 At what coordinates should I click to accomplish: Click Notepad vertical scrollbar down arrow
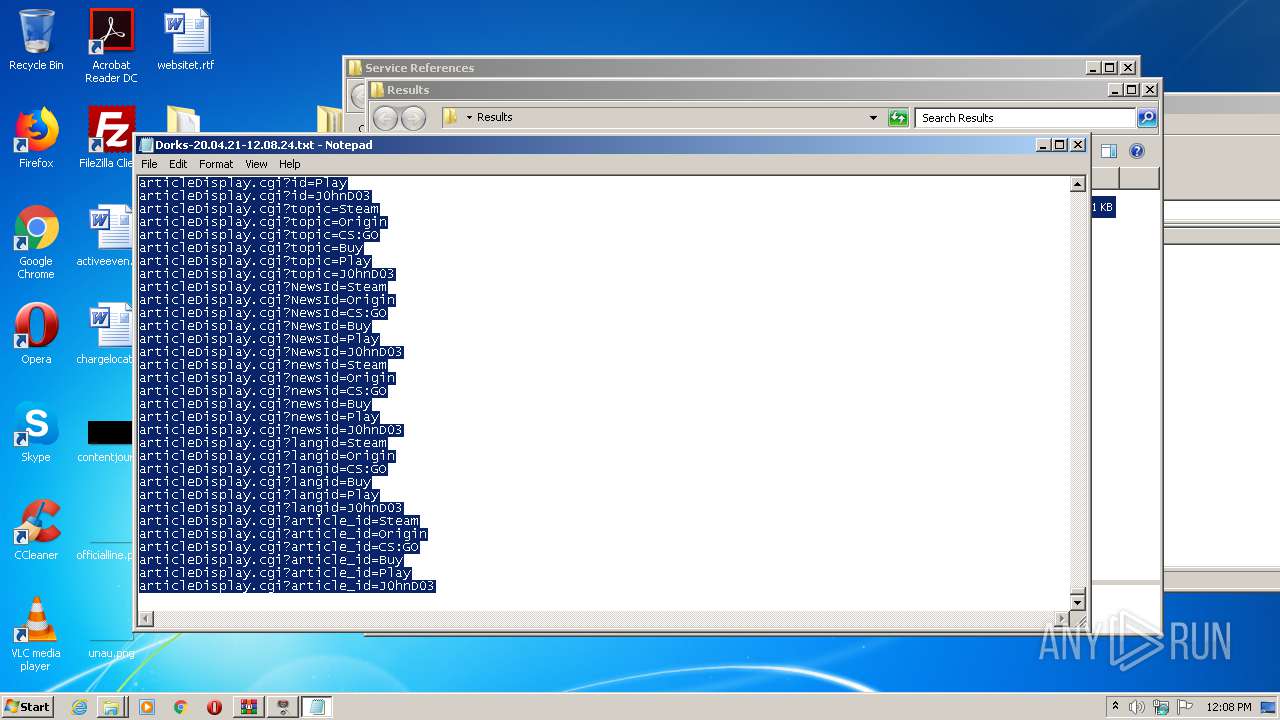click(x=1077, y=602)
